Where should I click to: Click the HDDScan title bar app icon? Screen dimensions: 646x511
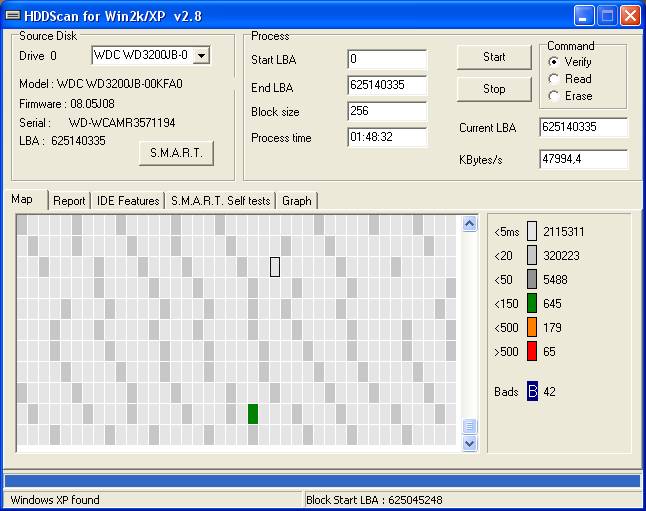click(x=13, y=16)
